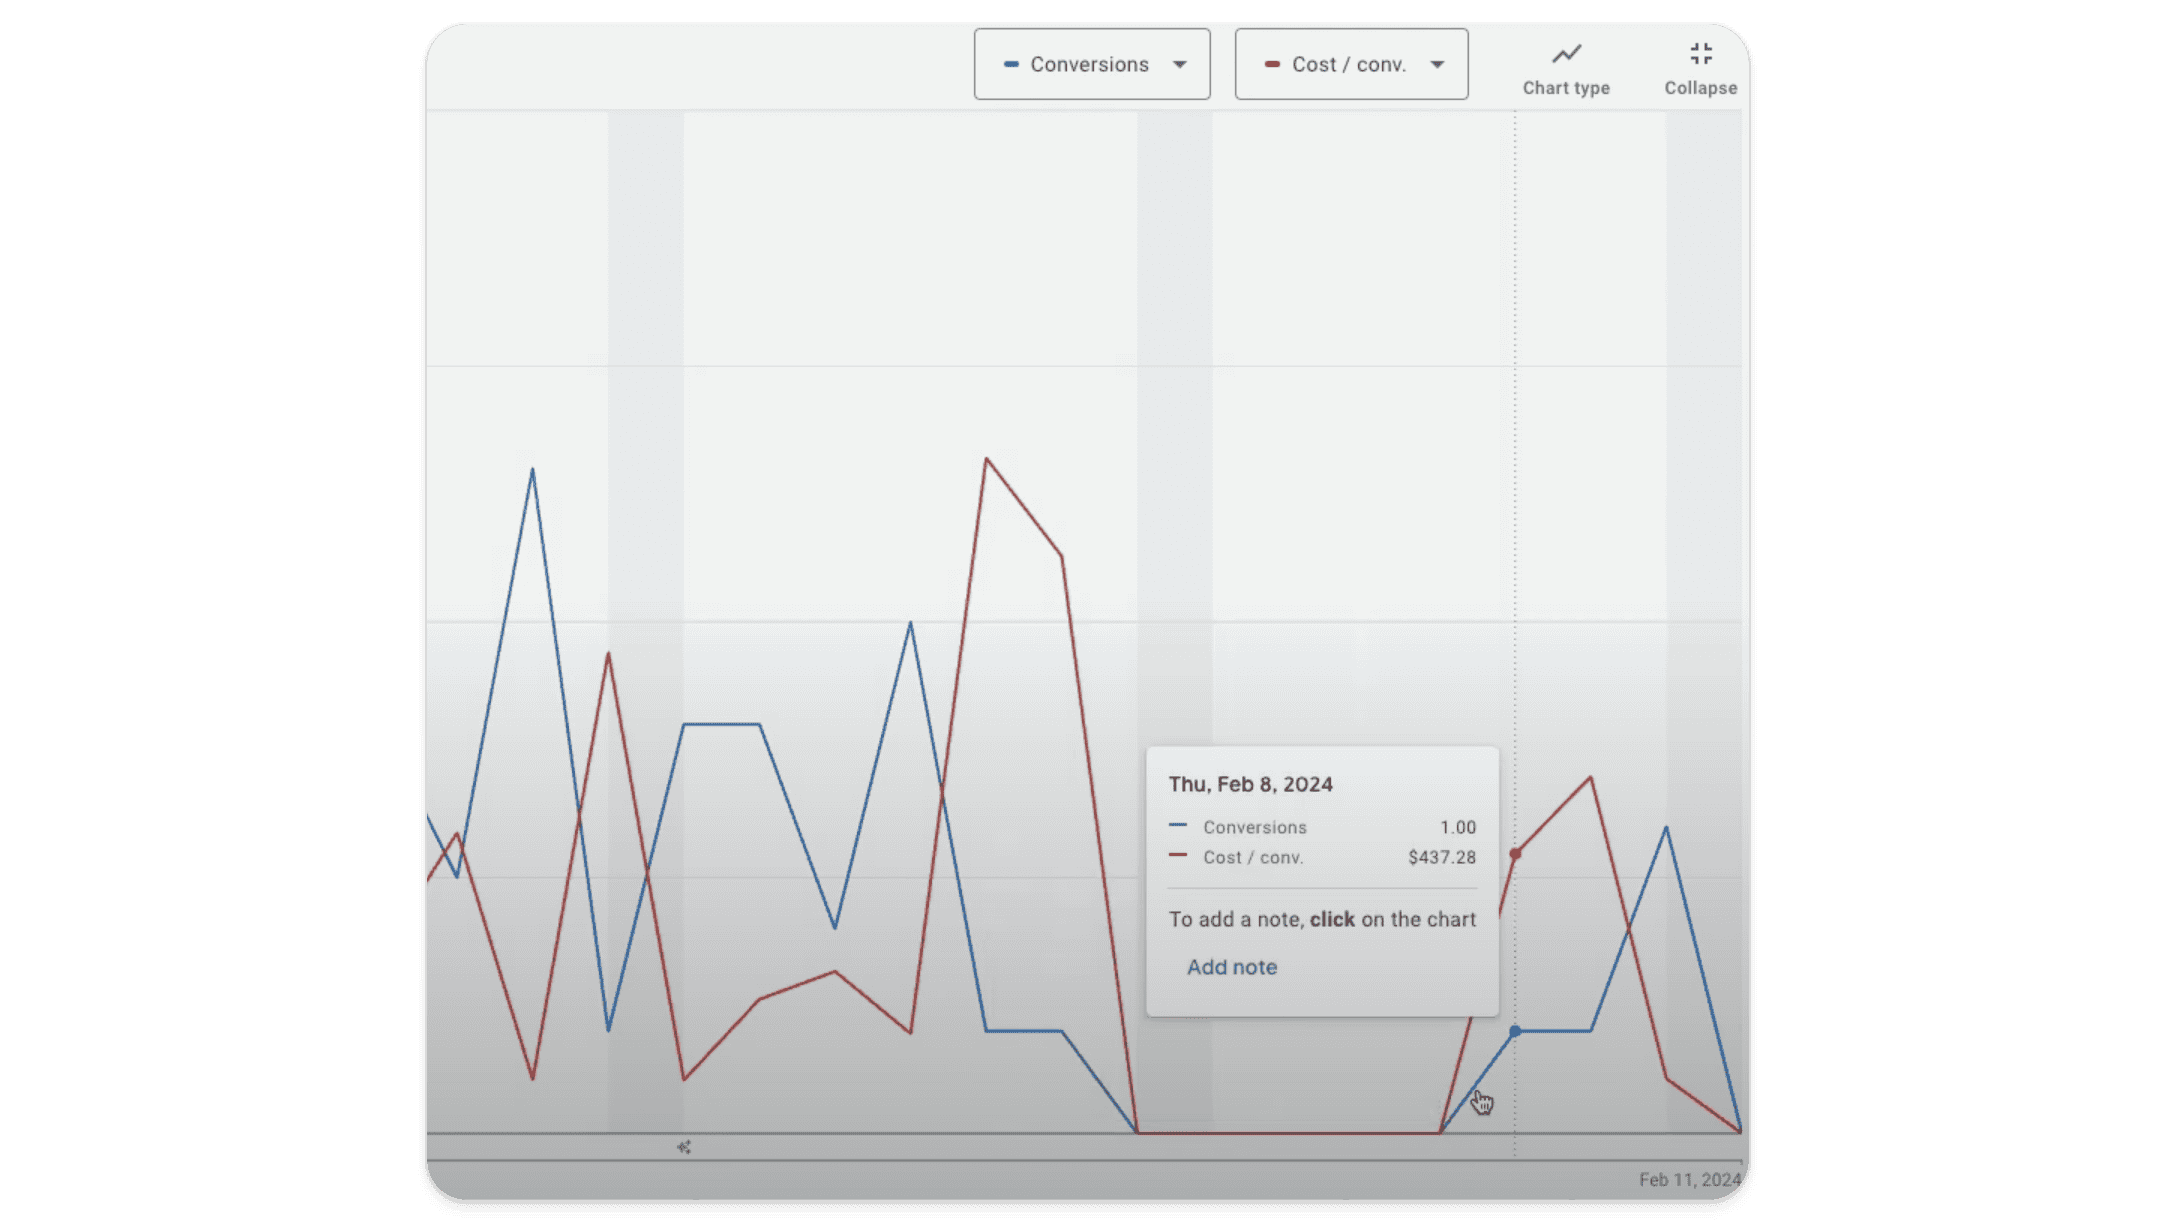The image size is (2176, 1224).
Task: Click the blue Conversions swatch in dropdown
Action: 1011,64
